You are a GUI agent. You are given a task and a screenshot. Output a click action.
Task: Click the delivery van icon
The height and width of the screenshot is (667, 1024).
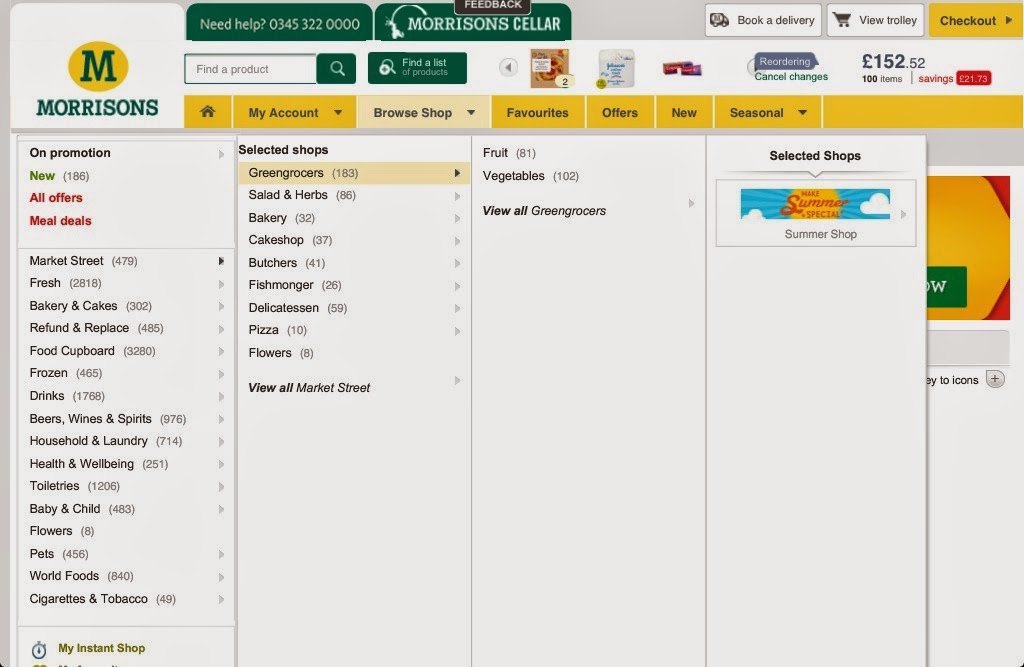[x=720, y=20]
